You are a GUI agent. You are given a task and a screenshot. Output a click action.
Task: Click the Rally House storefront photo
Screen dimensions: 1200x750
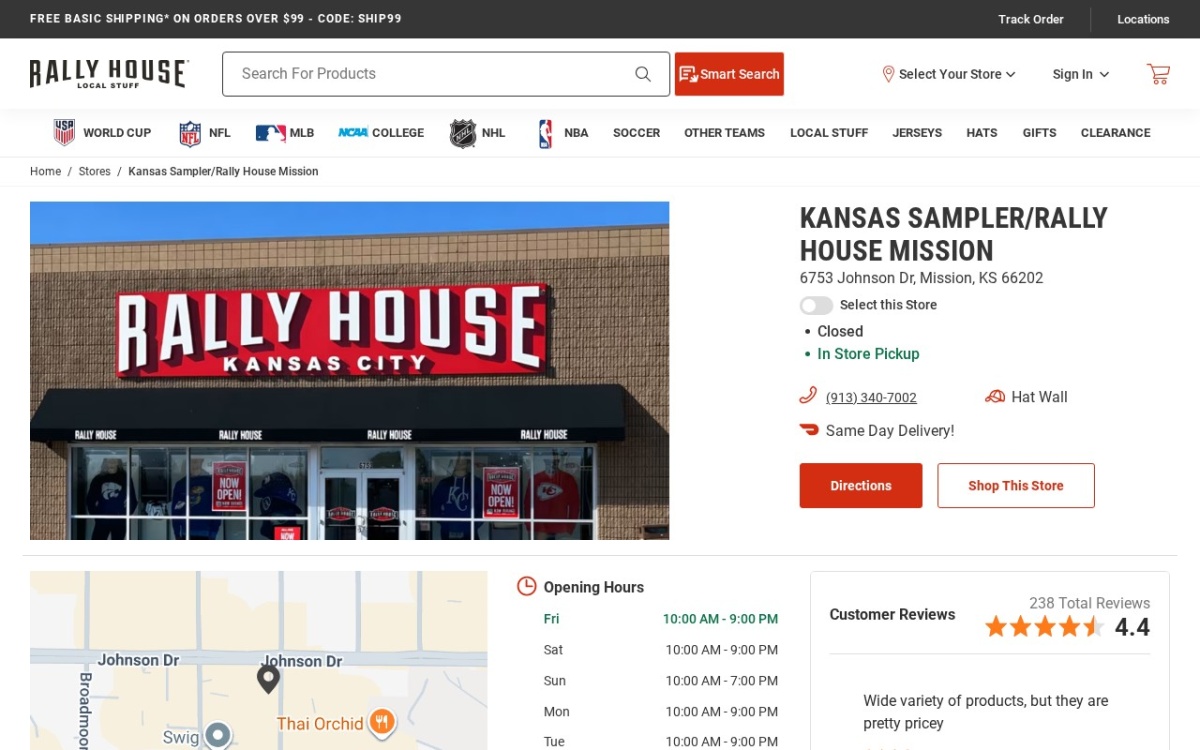pos(349,371)
